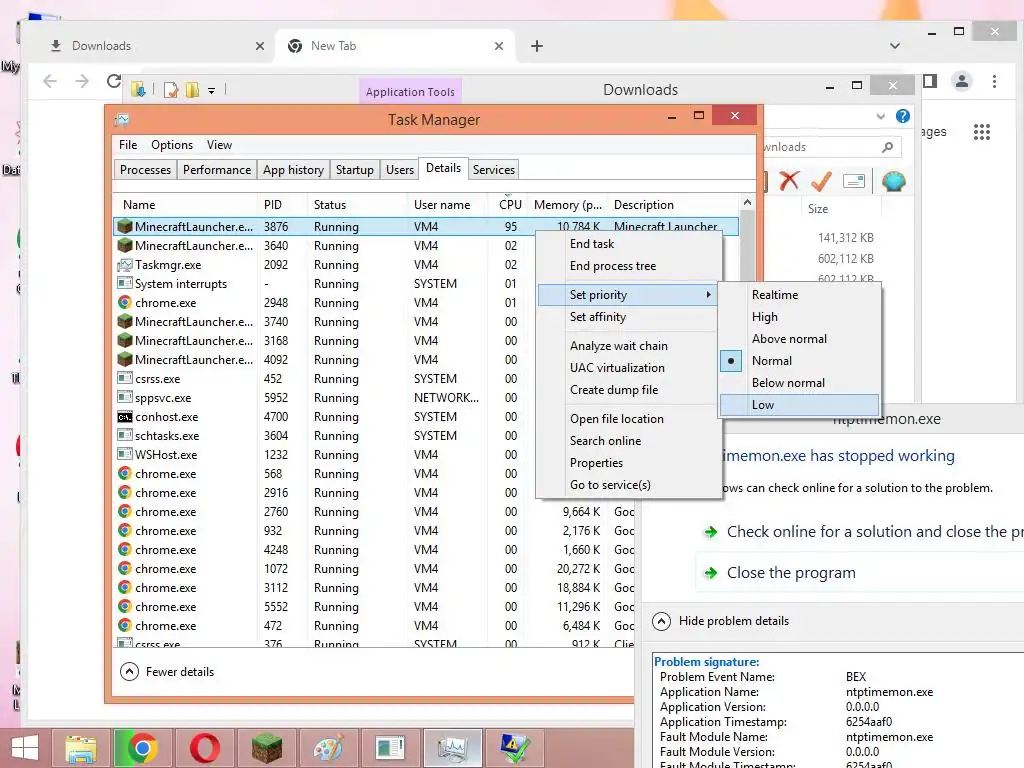The height and width of the screenshot is (768, 1024).
Task: Select System interrupts row
Action: click(426, 284)
